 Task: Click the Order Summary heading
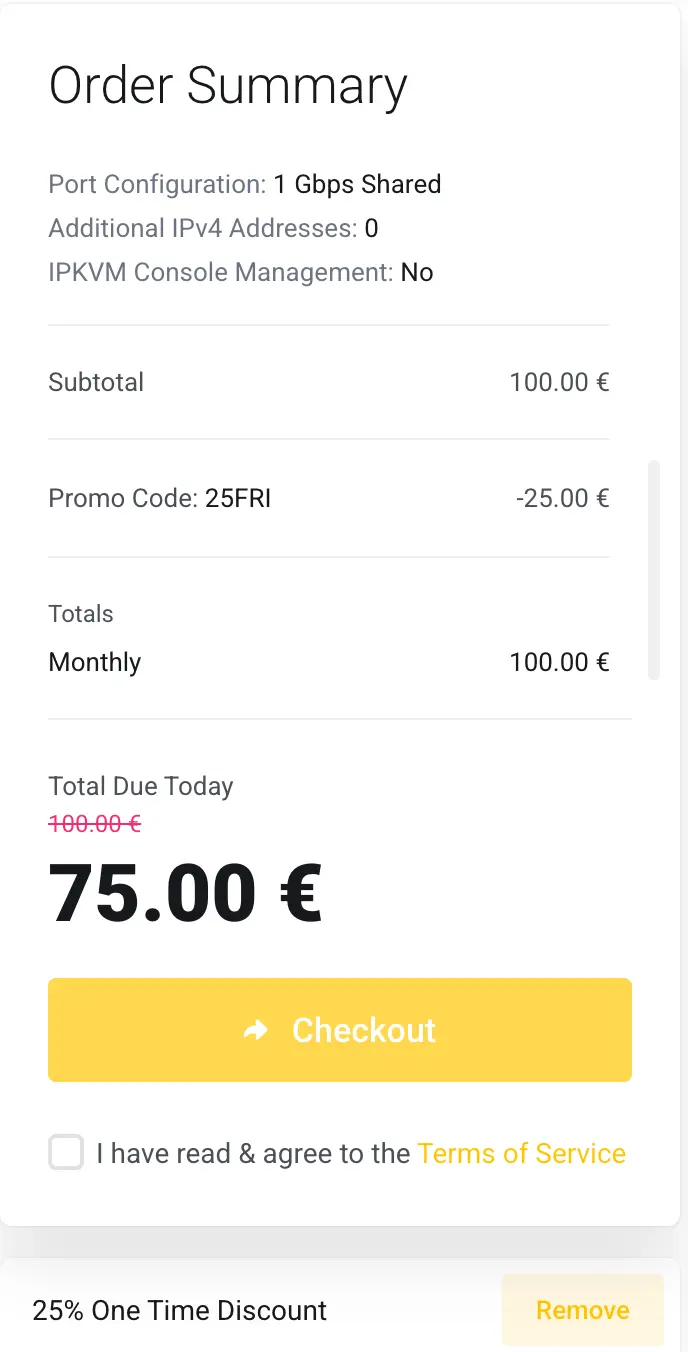tap(228, 85)
